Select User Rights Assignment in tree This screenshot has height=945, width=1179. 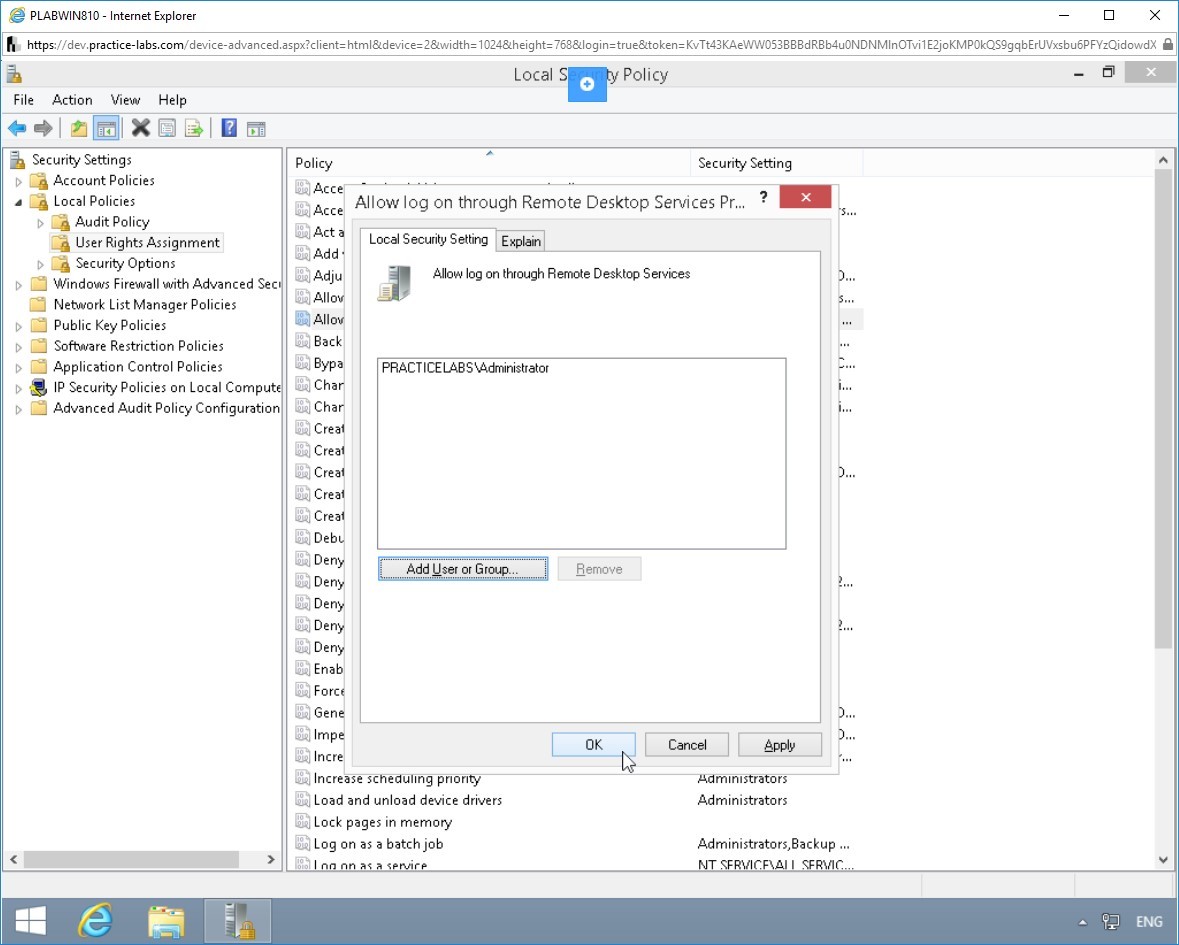[147, 242]
